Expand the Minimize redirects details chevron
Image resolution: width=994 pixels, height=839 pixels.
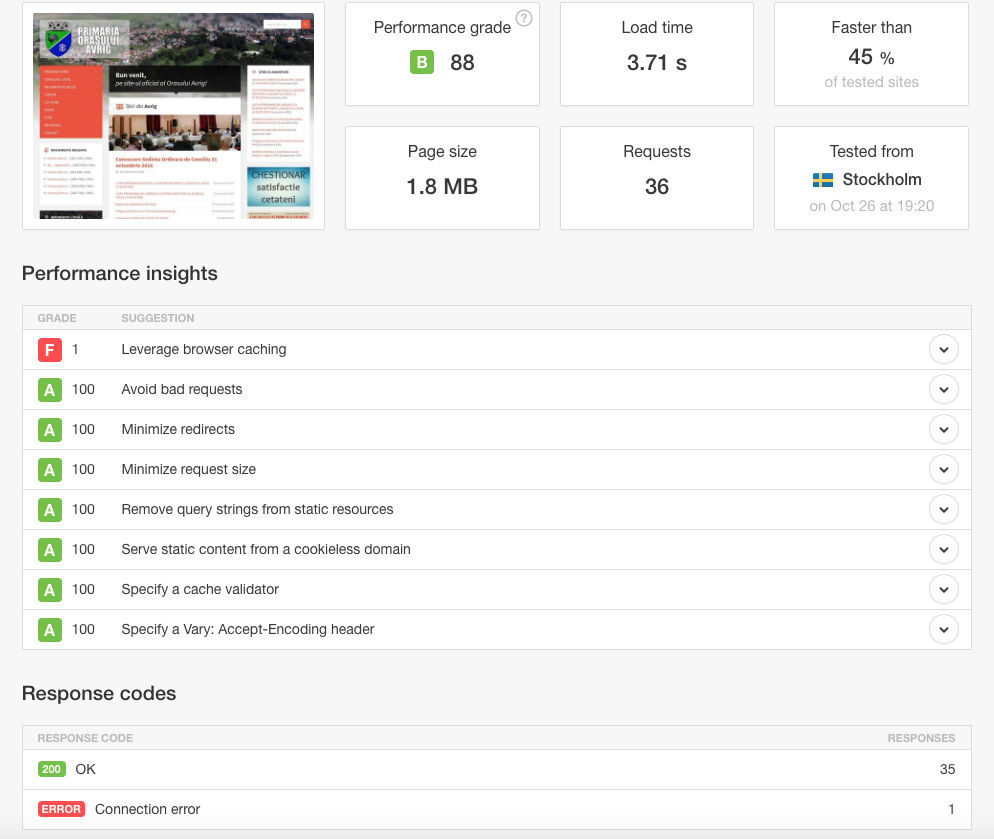point(943,430)
